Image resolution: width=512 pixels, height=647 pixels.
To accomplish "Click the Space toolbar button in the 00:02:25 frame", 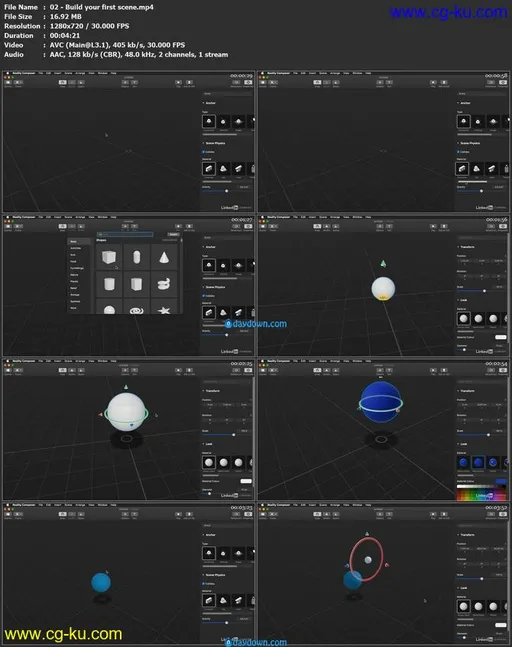I will 81,370.
